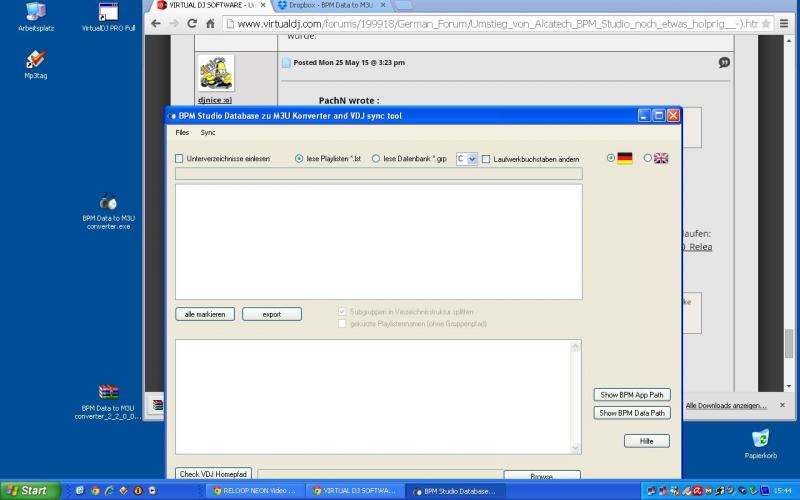Open the VIRTUAL DJ SOFTWA... taskbar item
Image resolution: width=800 pixels, height=500 pixels.
pyautogui.click(x=354, y=491)
